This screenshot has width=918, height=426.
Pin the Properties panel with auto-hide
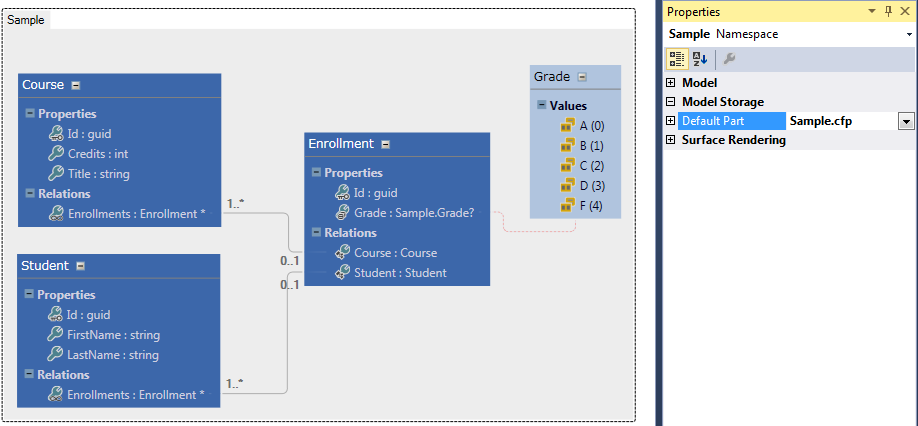(887, 11)
